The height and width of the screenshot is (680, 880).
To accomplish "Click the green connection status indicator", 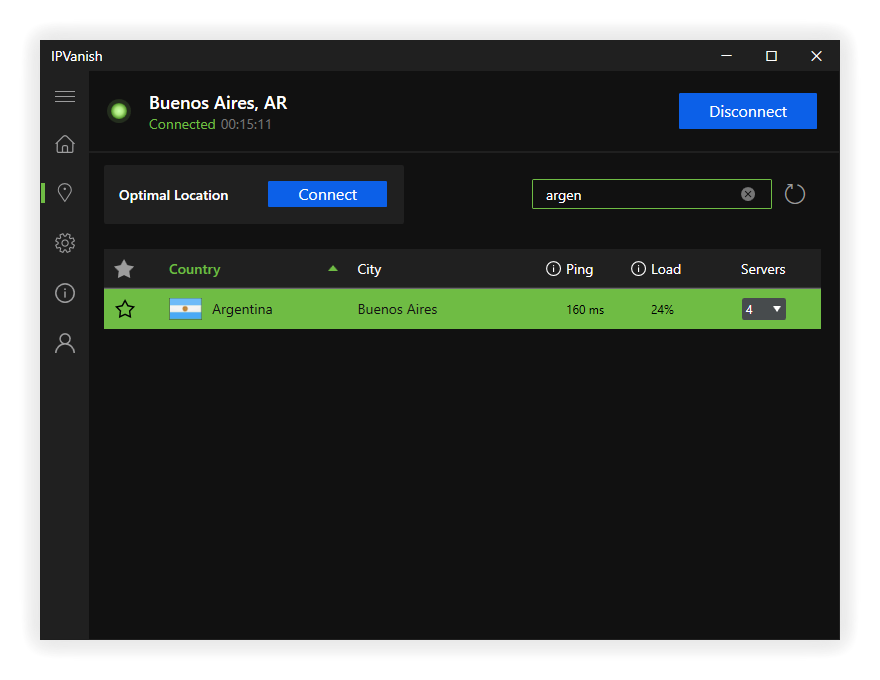I will click(119, 111).
